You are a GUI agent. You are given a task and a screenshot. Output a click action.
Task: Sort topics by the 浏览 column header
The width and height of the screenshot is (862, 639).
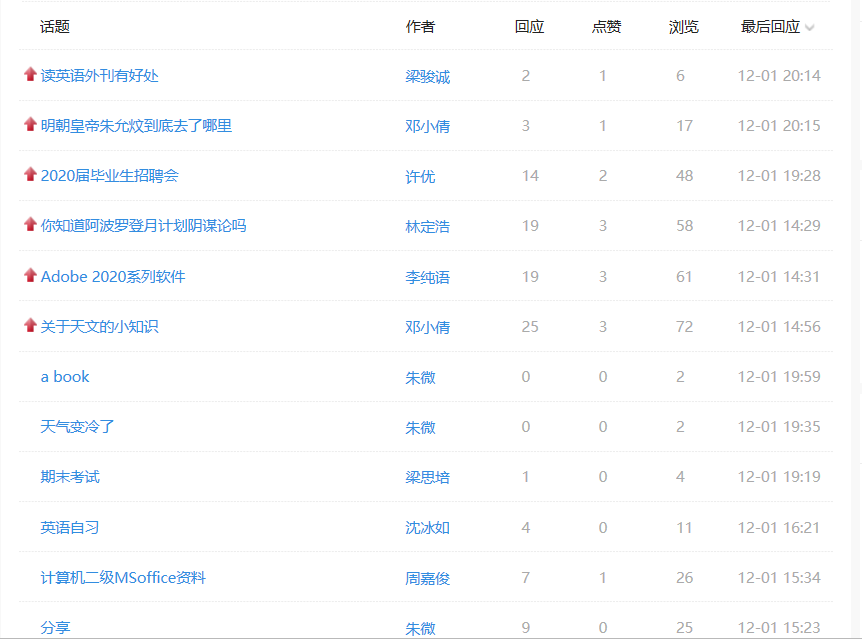[683, 27]
